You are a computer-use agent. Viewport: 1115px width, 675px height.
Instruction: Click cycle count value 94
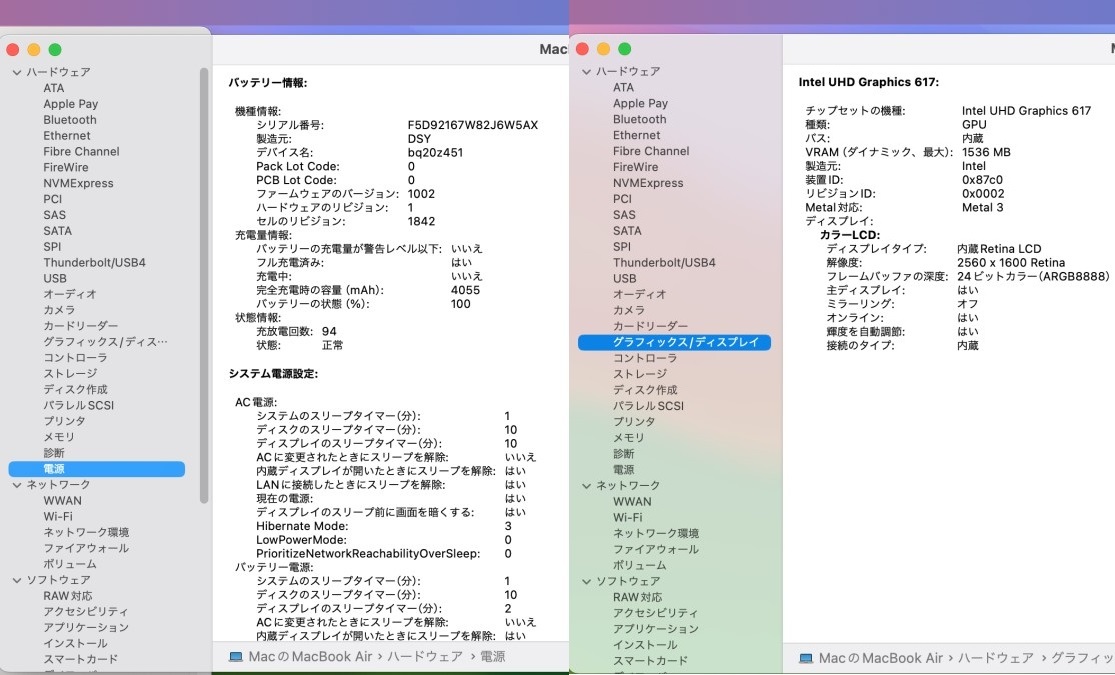point(329,331)
